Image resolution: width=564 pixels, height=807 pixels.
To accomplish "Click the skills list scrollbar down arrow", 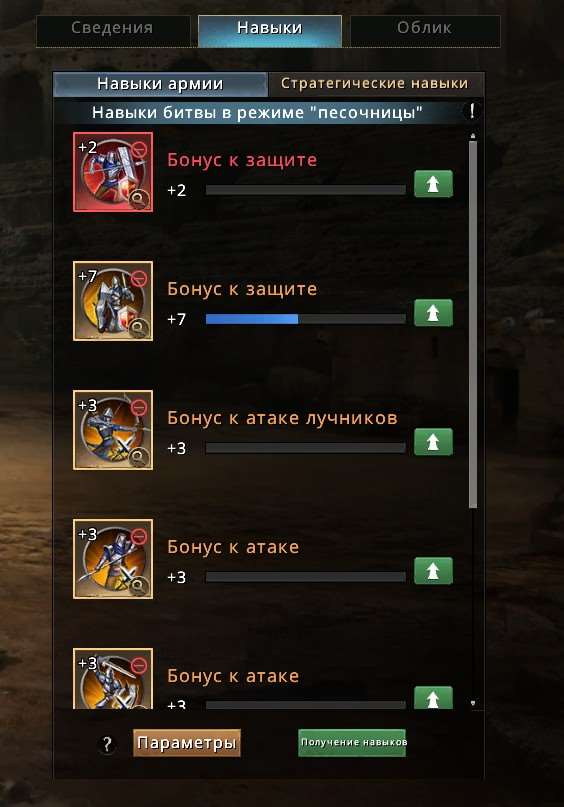I will click(472, 703).
